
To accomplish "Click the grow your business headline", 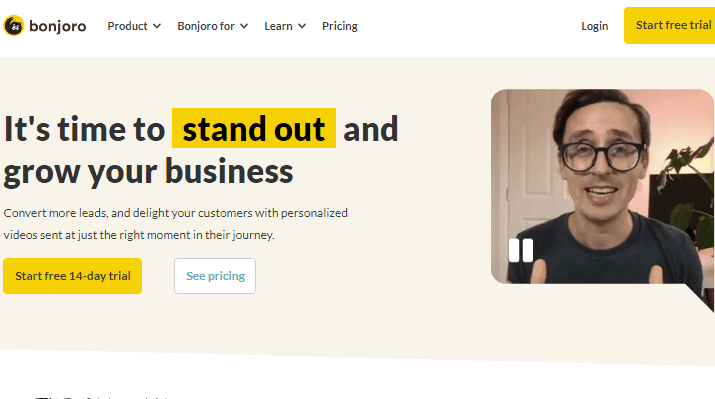I will point(148,171).
